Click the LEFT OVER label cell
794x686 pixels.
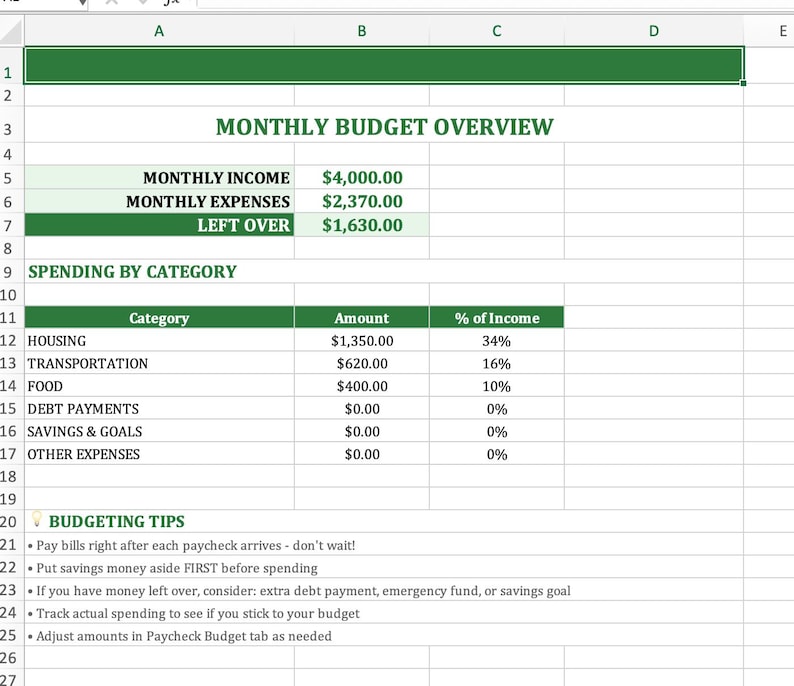click(159, 225)
